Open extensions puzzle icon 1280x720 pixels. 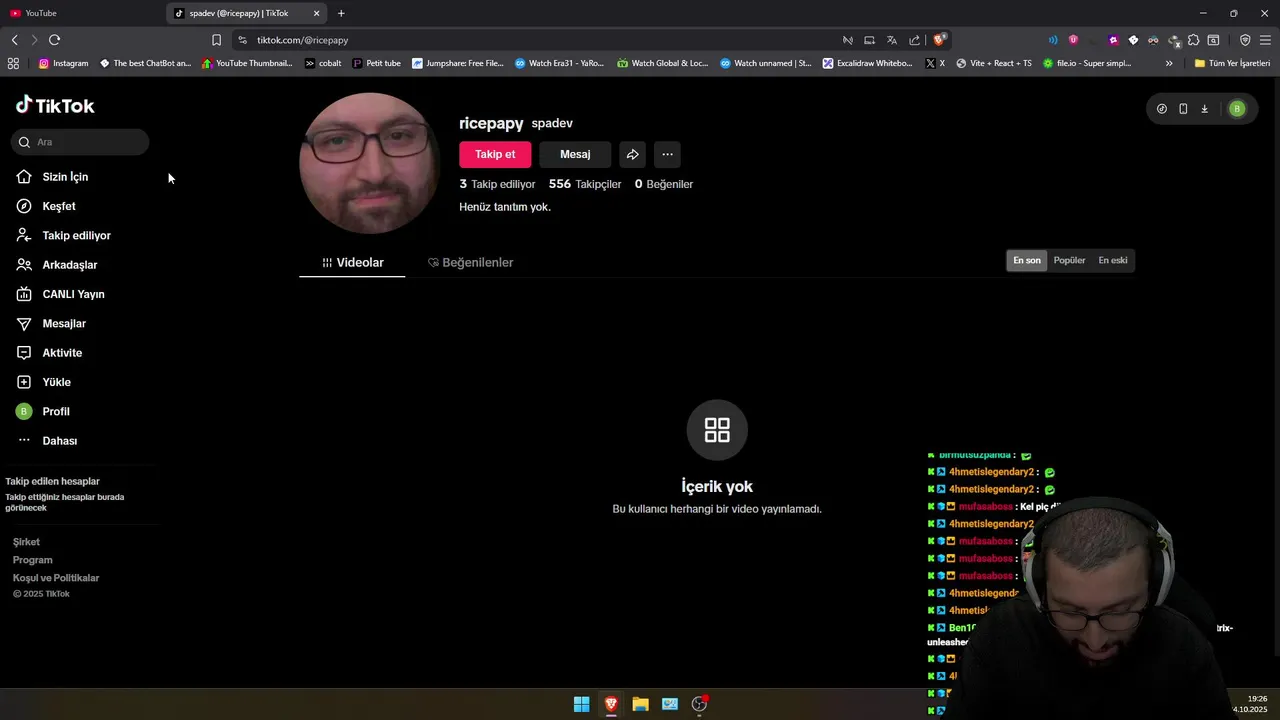(1193, 40)
